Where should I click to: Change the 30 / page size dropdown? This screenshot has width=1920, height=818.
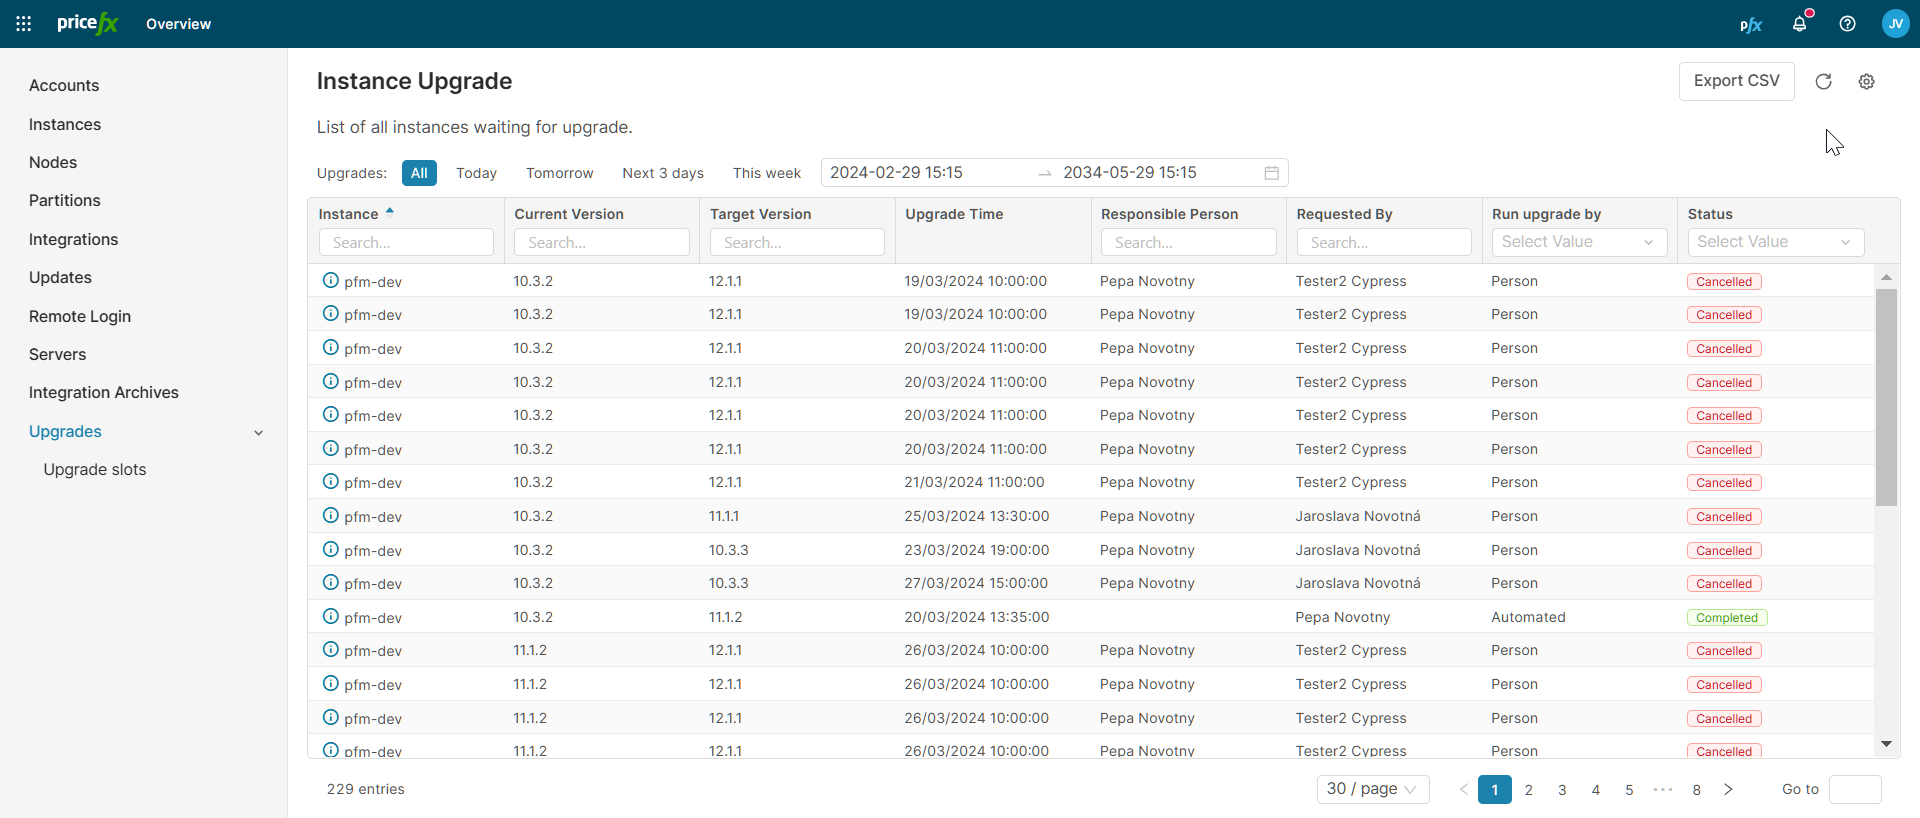pos(1372,789)
